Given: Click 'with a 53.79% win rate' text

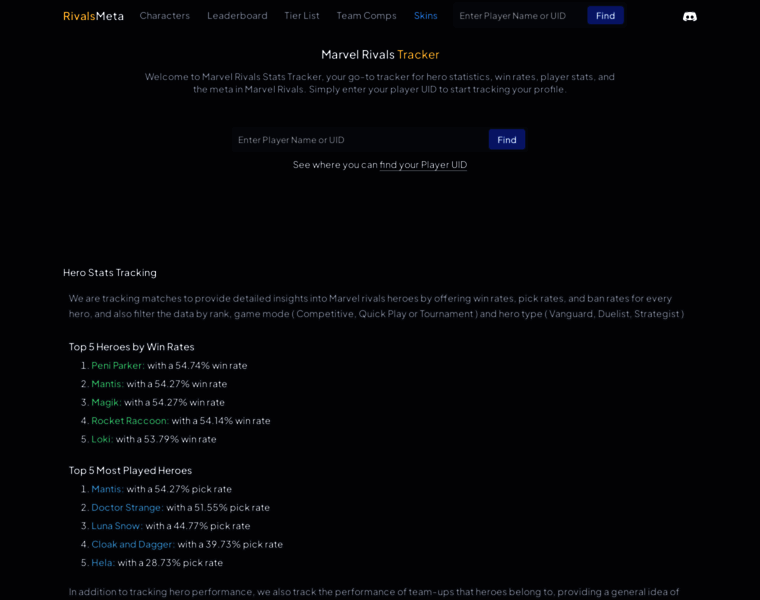Looking at the screenshot, I should click(x=166, y=439).
